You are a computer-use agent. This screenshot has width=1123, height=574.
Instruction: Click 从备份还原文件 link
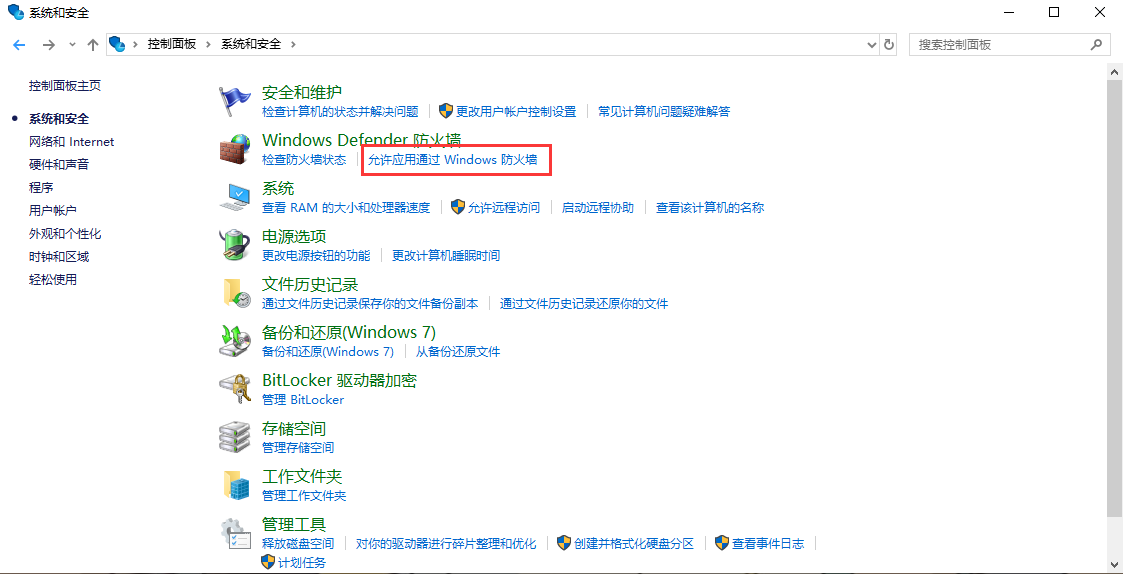pos(458,352)
